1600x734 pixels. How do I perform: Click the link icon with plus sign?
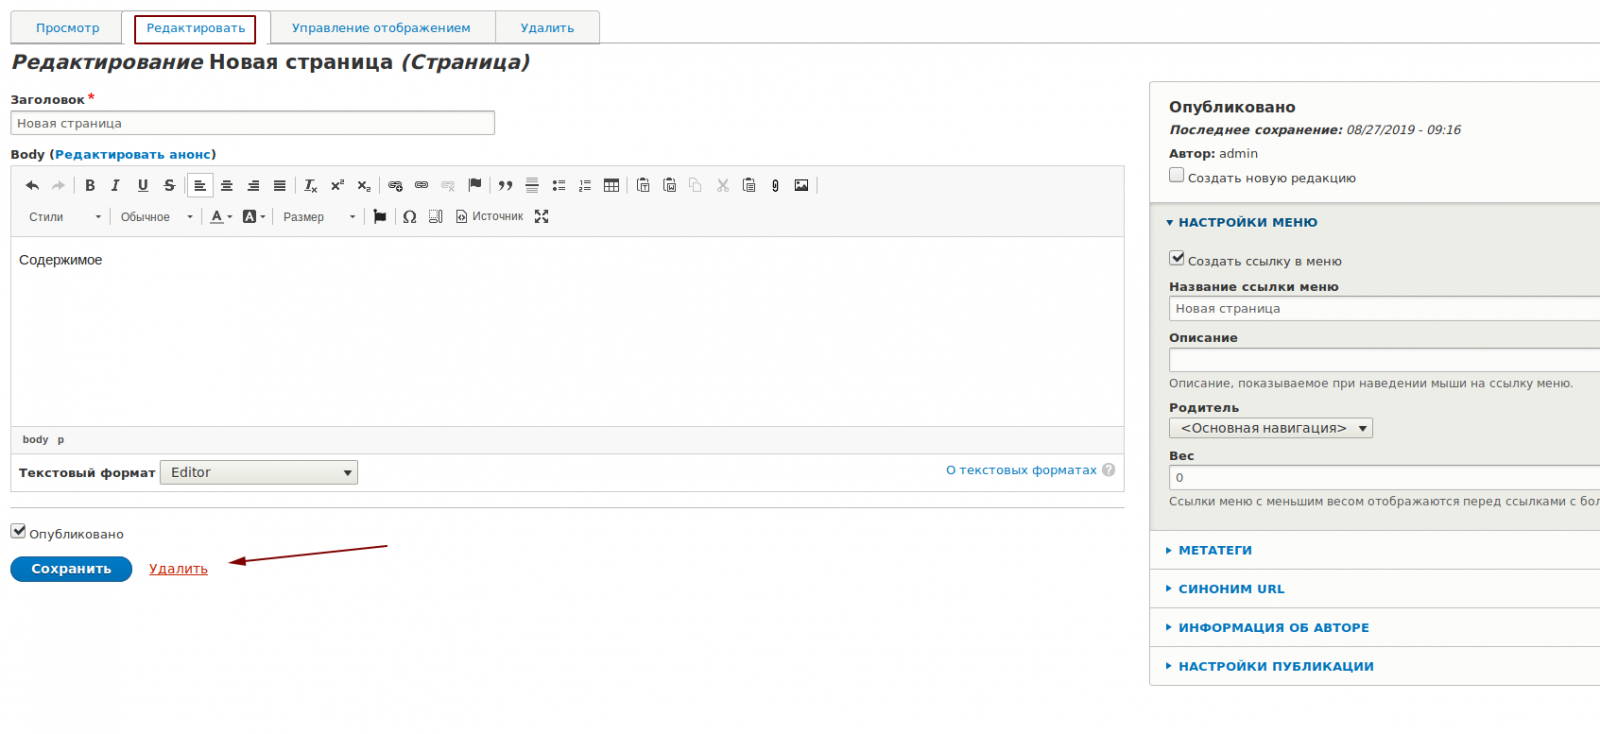tap(395, 186)
